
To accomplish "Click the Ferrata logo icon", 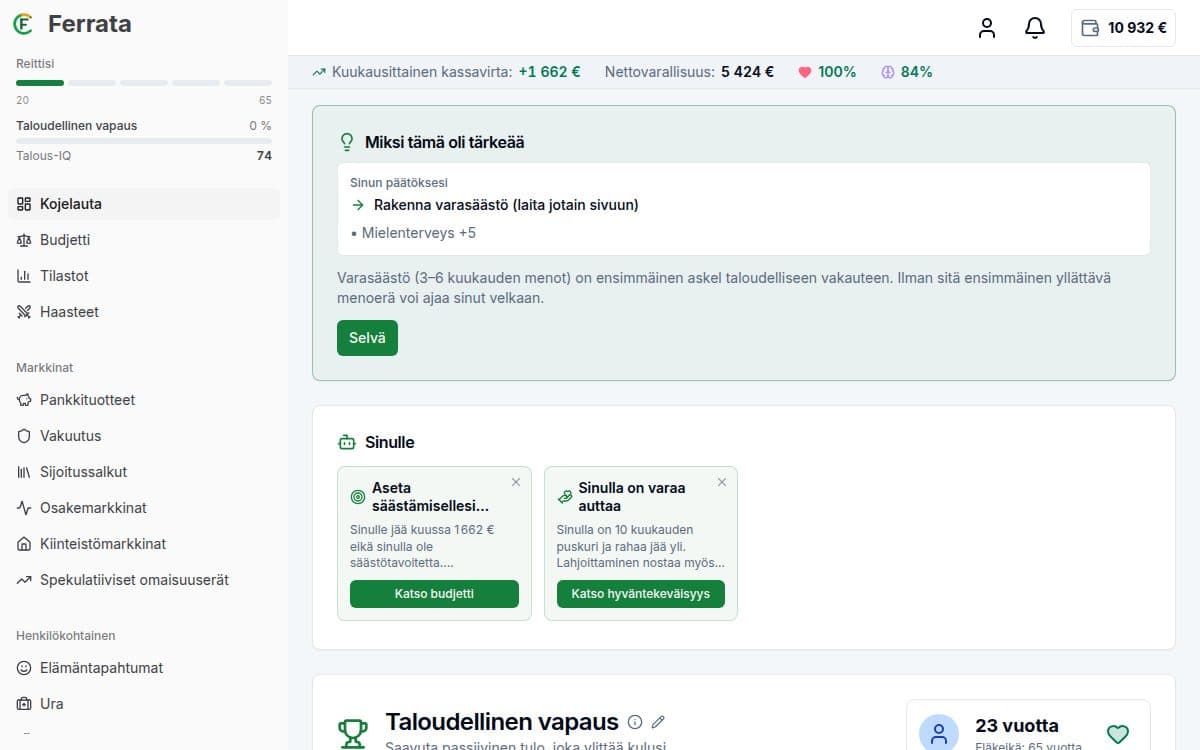I will click(22, 24).
